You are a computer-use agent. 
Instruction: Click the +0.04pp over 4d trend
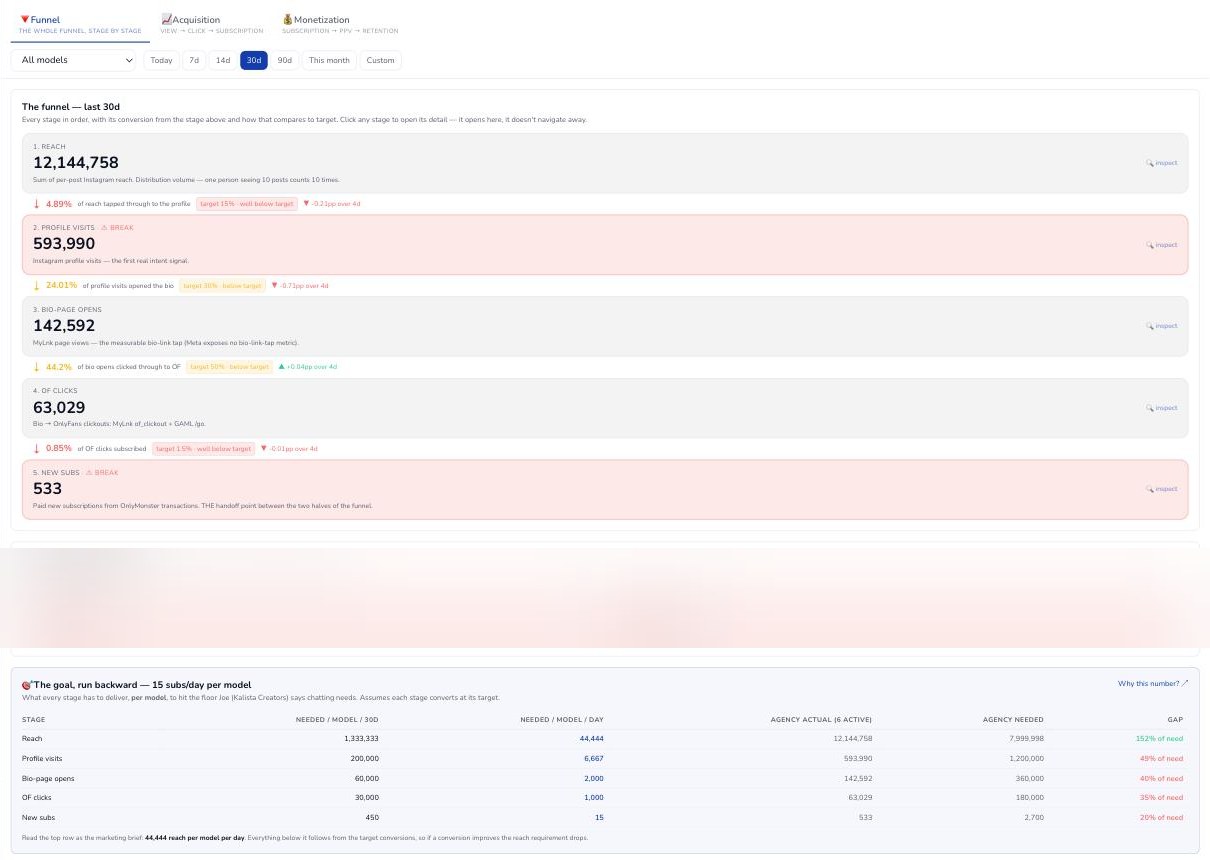tap(307, 367)
